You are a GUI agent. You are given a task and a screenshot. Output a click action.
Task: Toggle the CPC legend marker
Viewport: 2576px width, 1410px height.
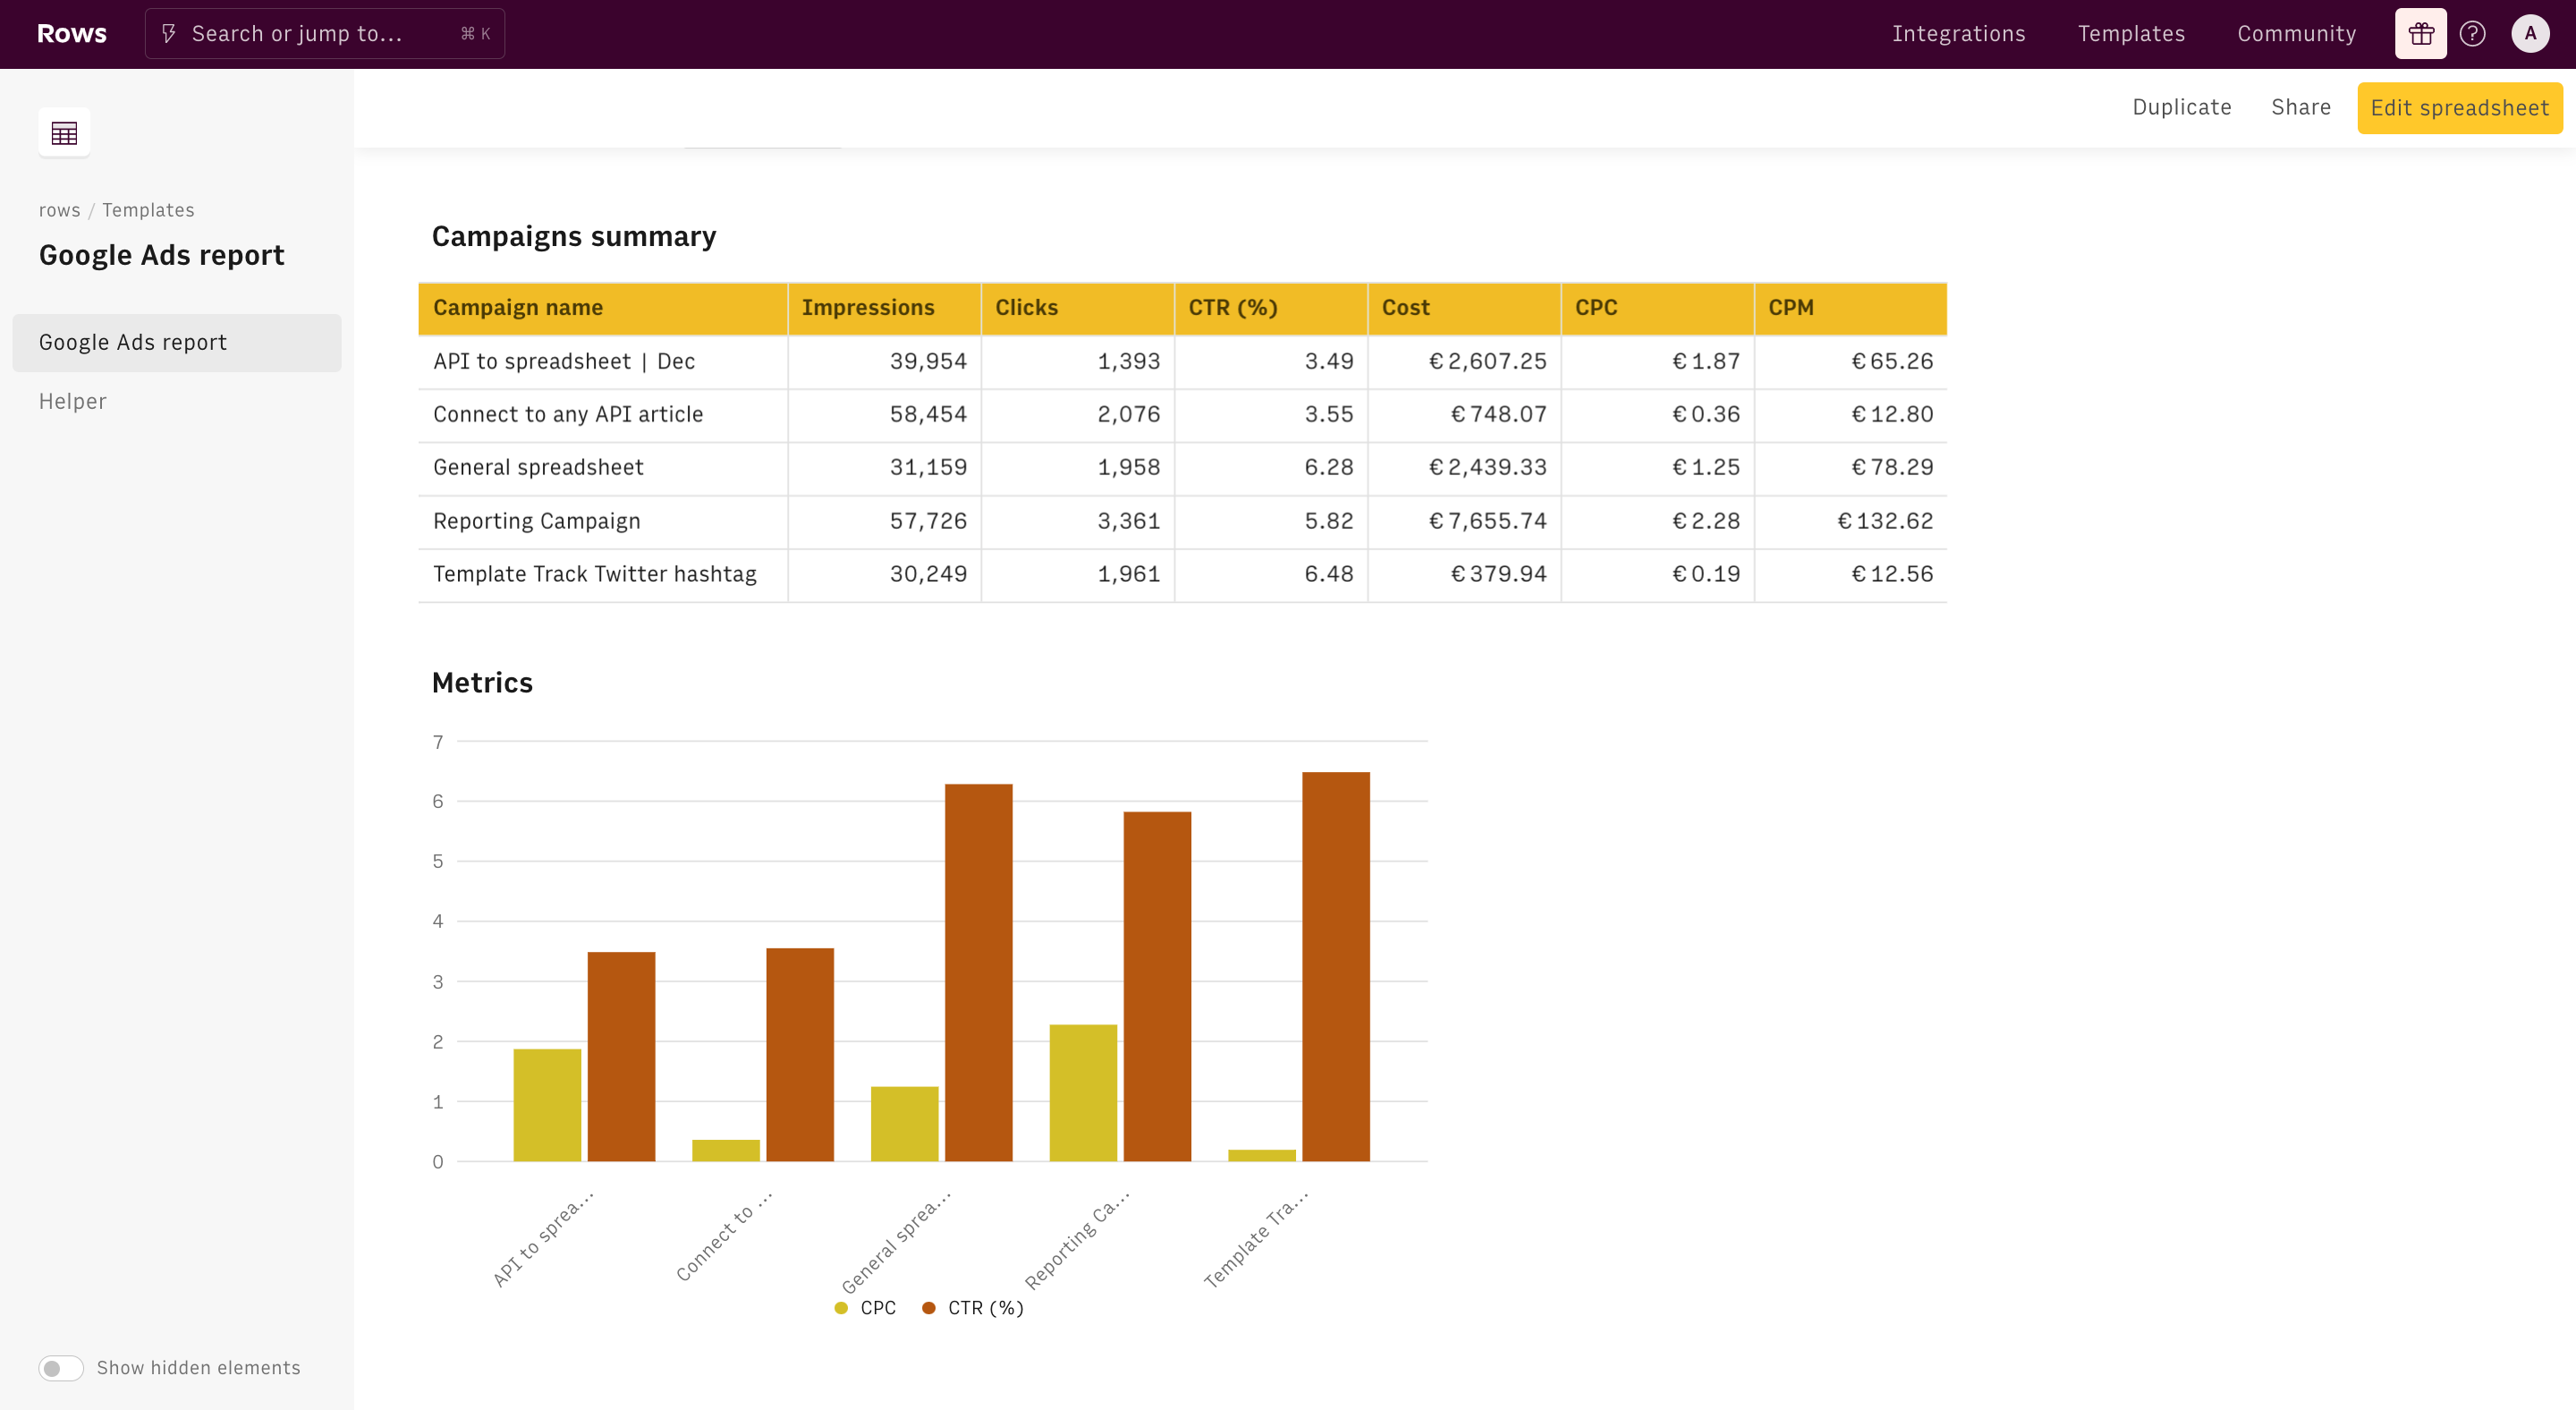[841, 1308]
